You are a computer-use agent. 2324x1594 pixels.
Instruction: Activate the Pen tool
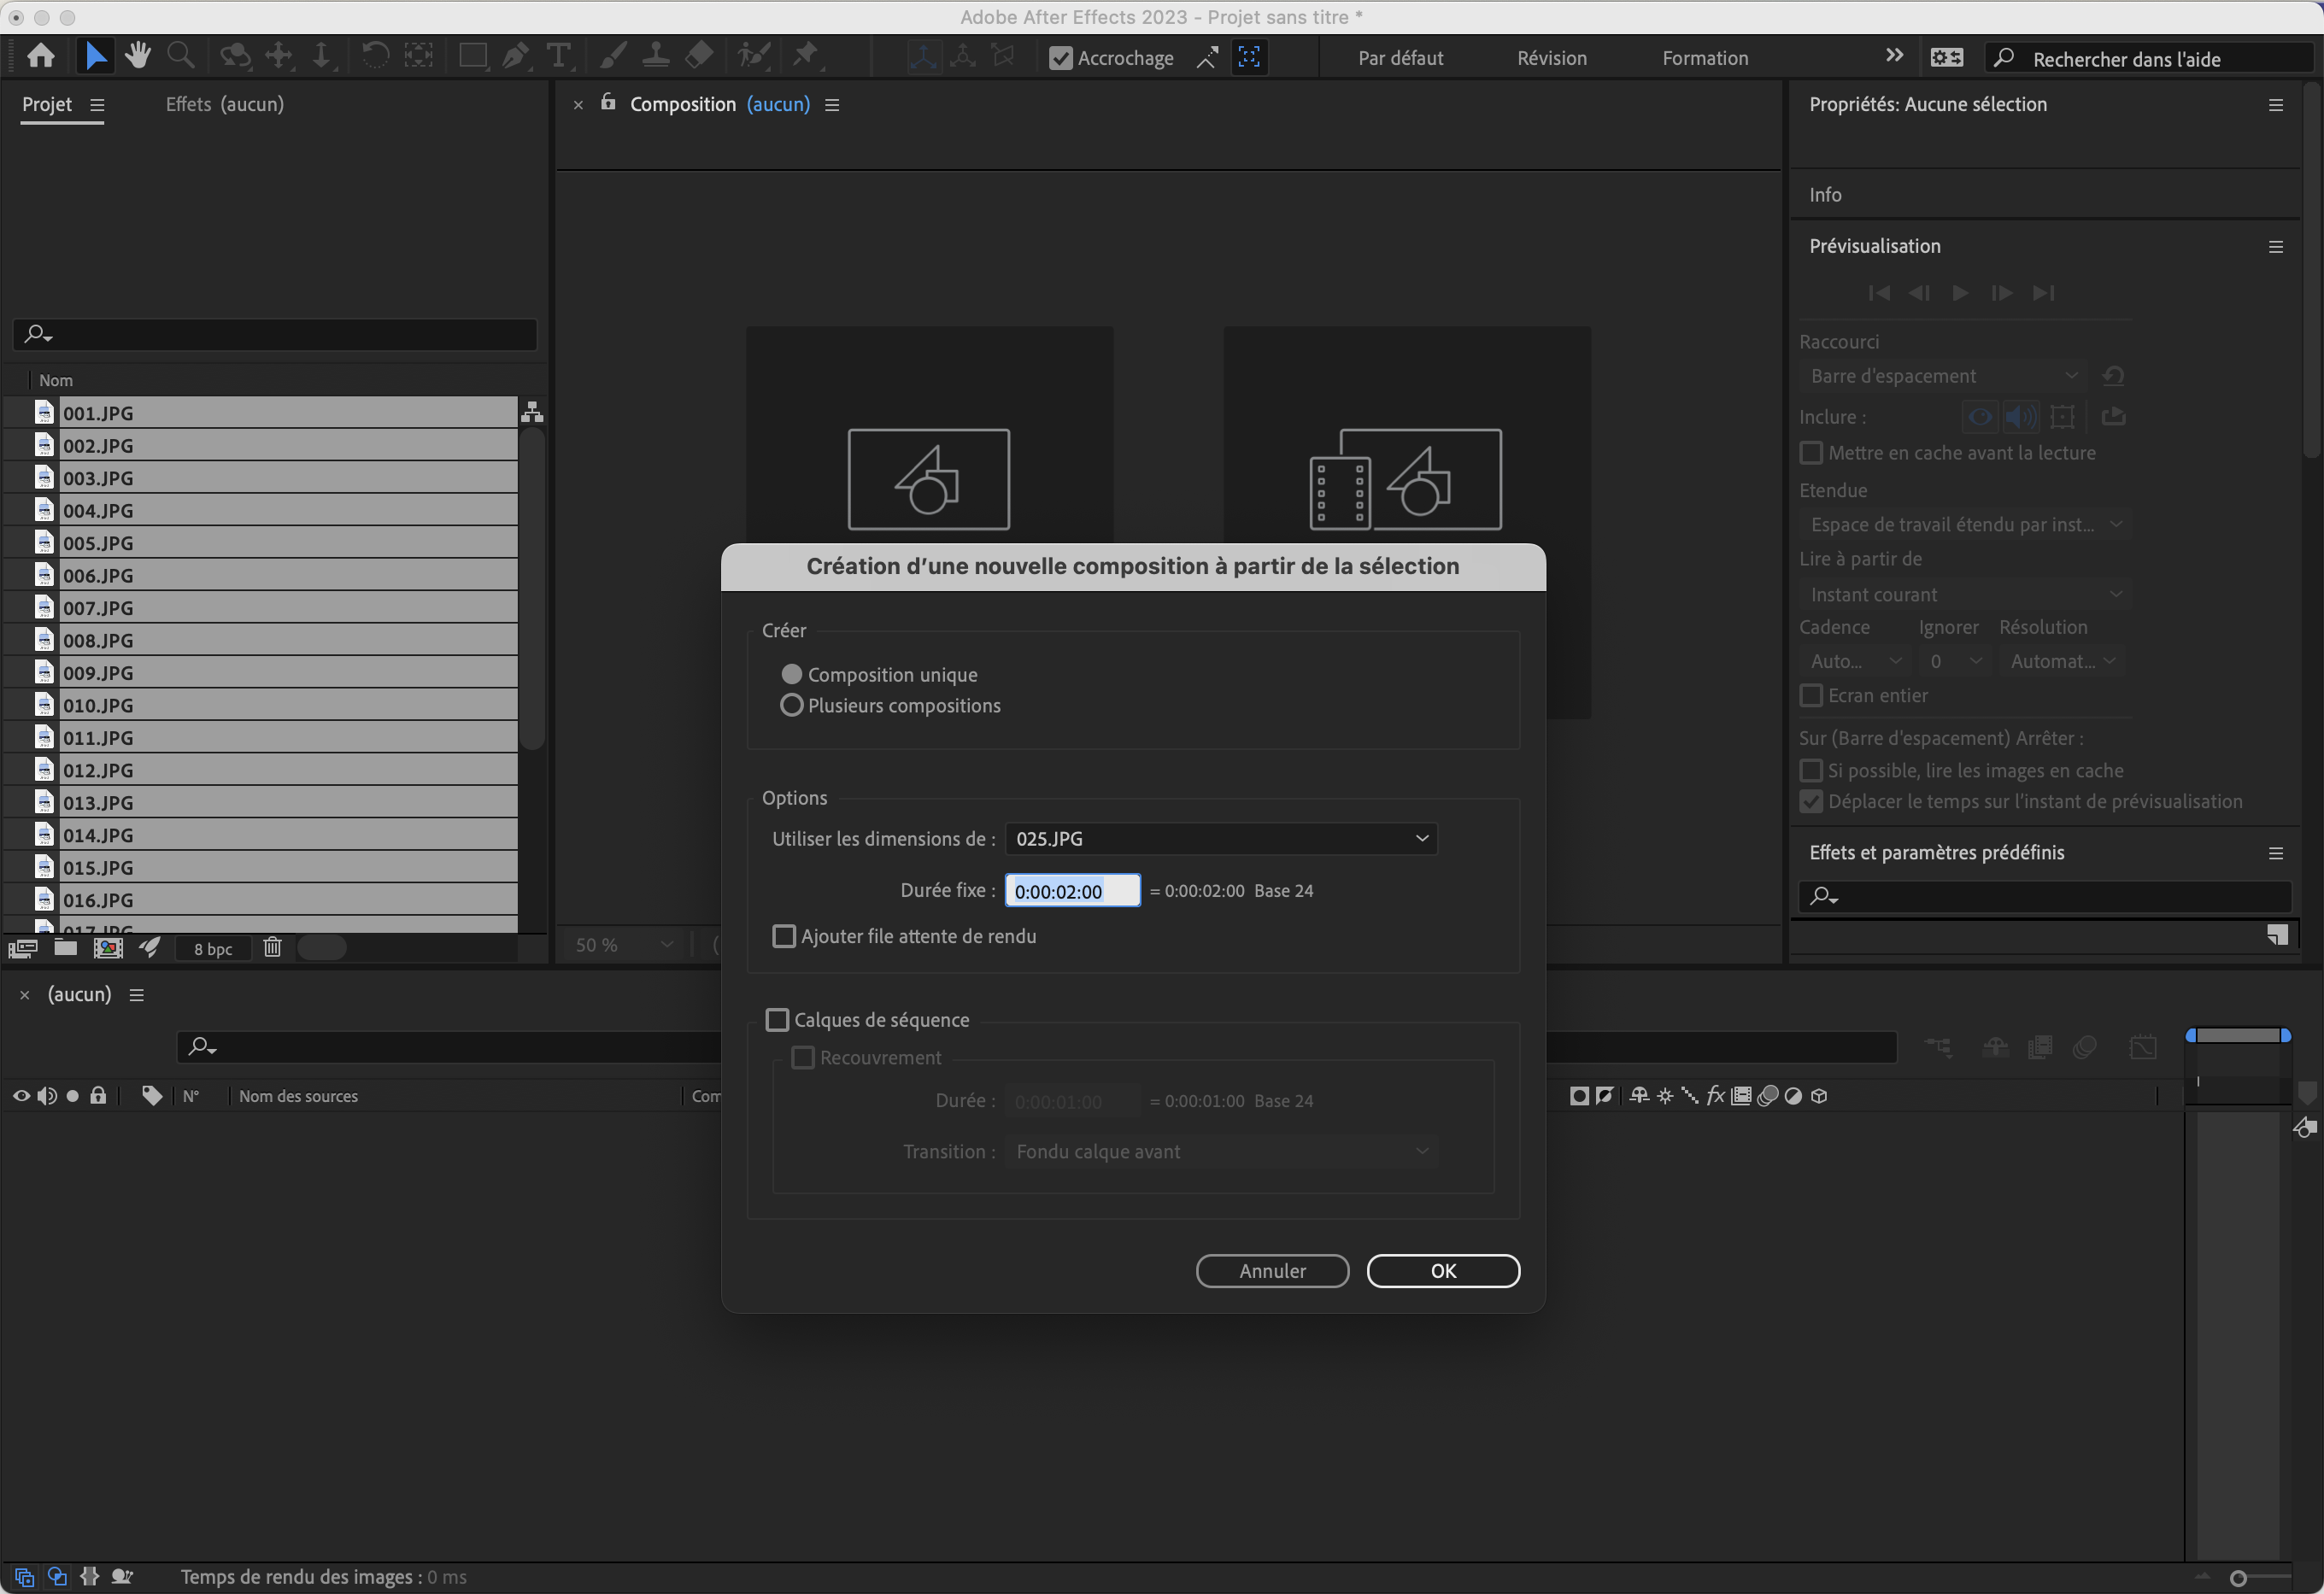(x=515, y=56)
